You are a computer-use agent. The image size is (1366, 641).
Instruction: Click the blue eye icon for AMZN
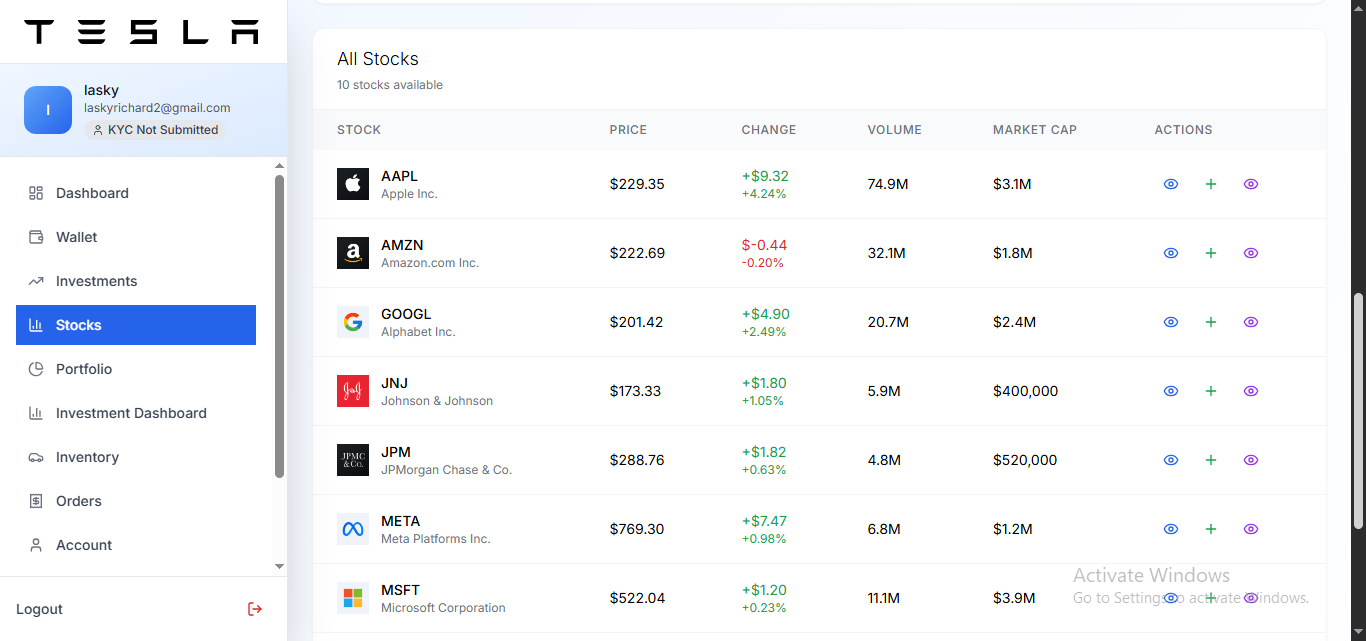point(1171,253)
